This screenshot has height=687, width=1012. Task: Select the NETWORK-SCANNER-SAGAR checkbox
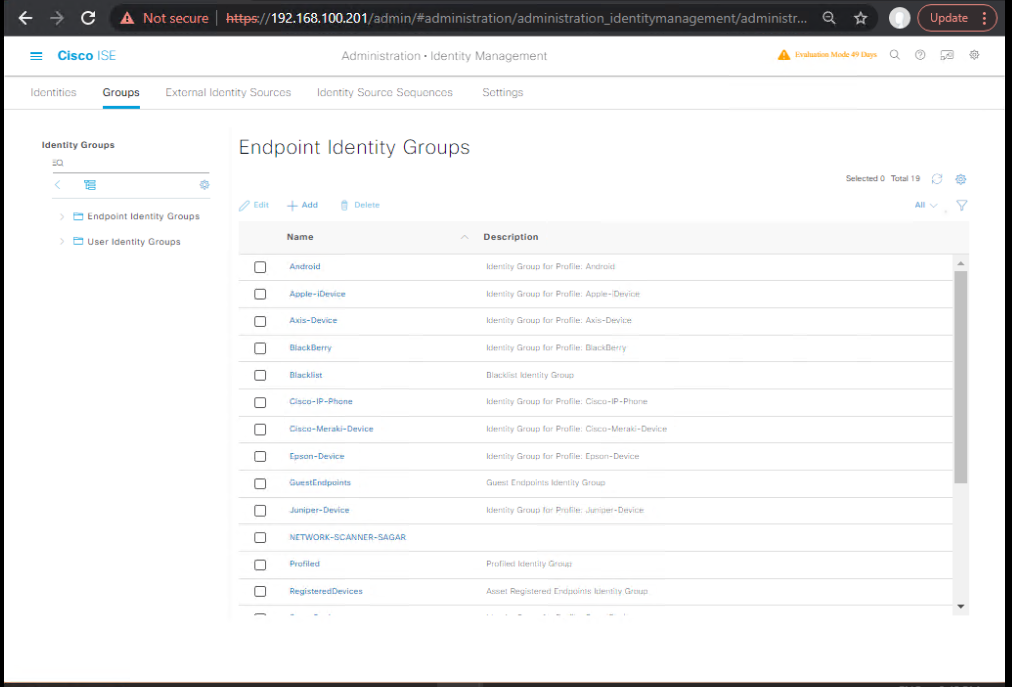260,537
